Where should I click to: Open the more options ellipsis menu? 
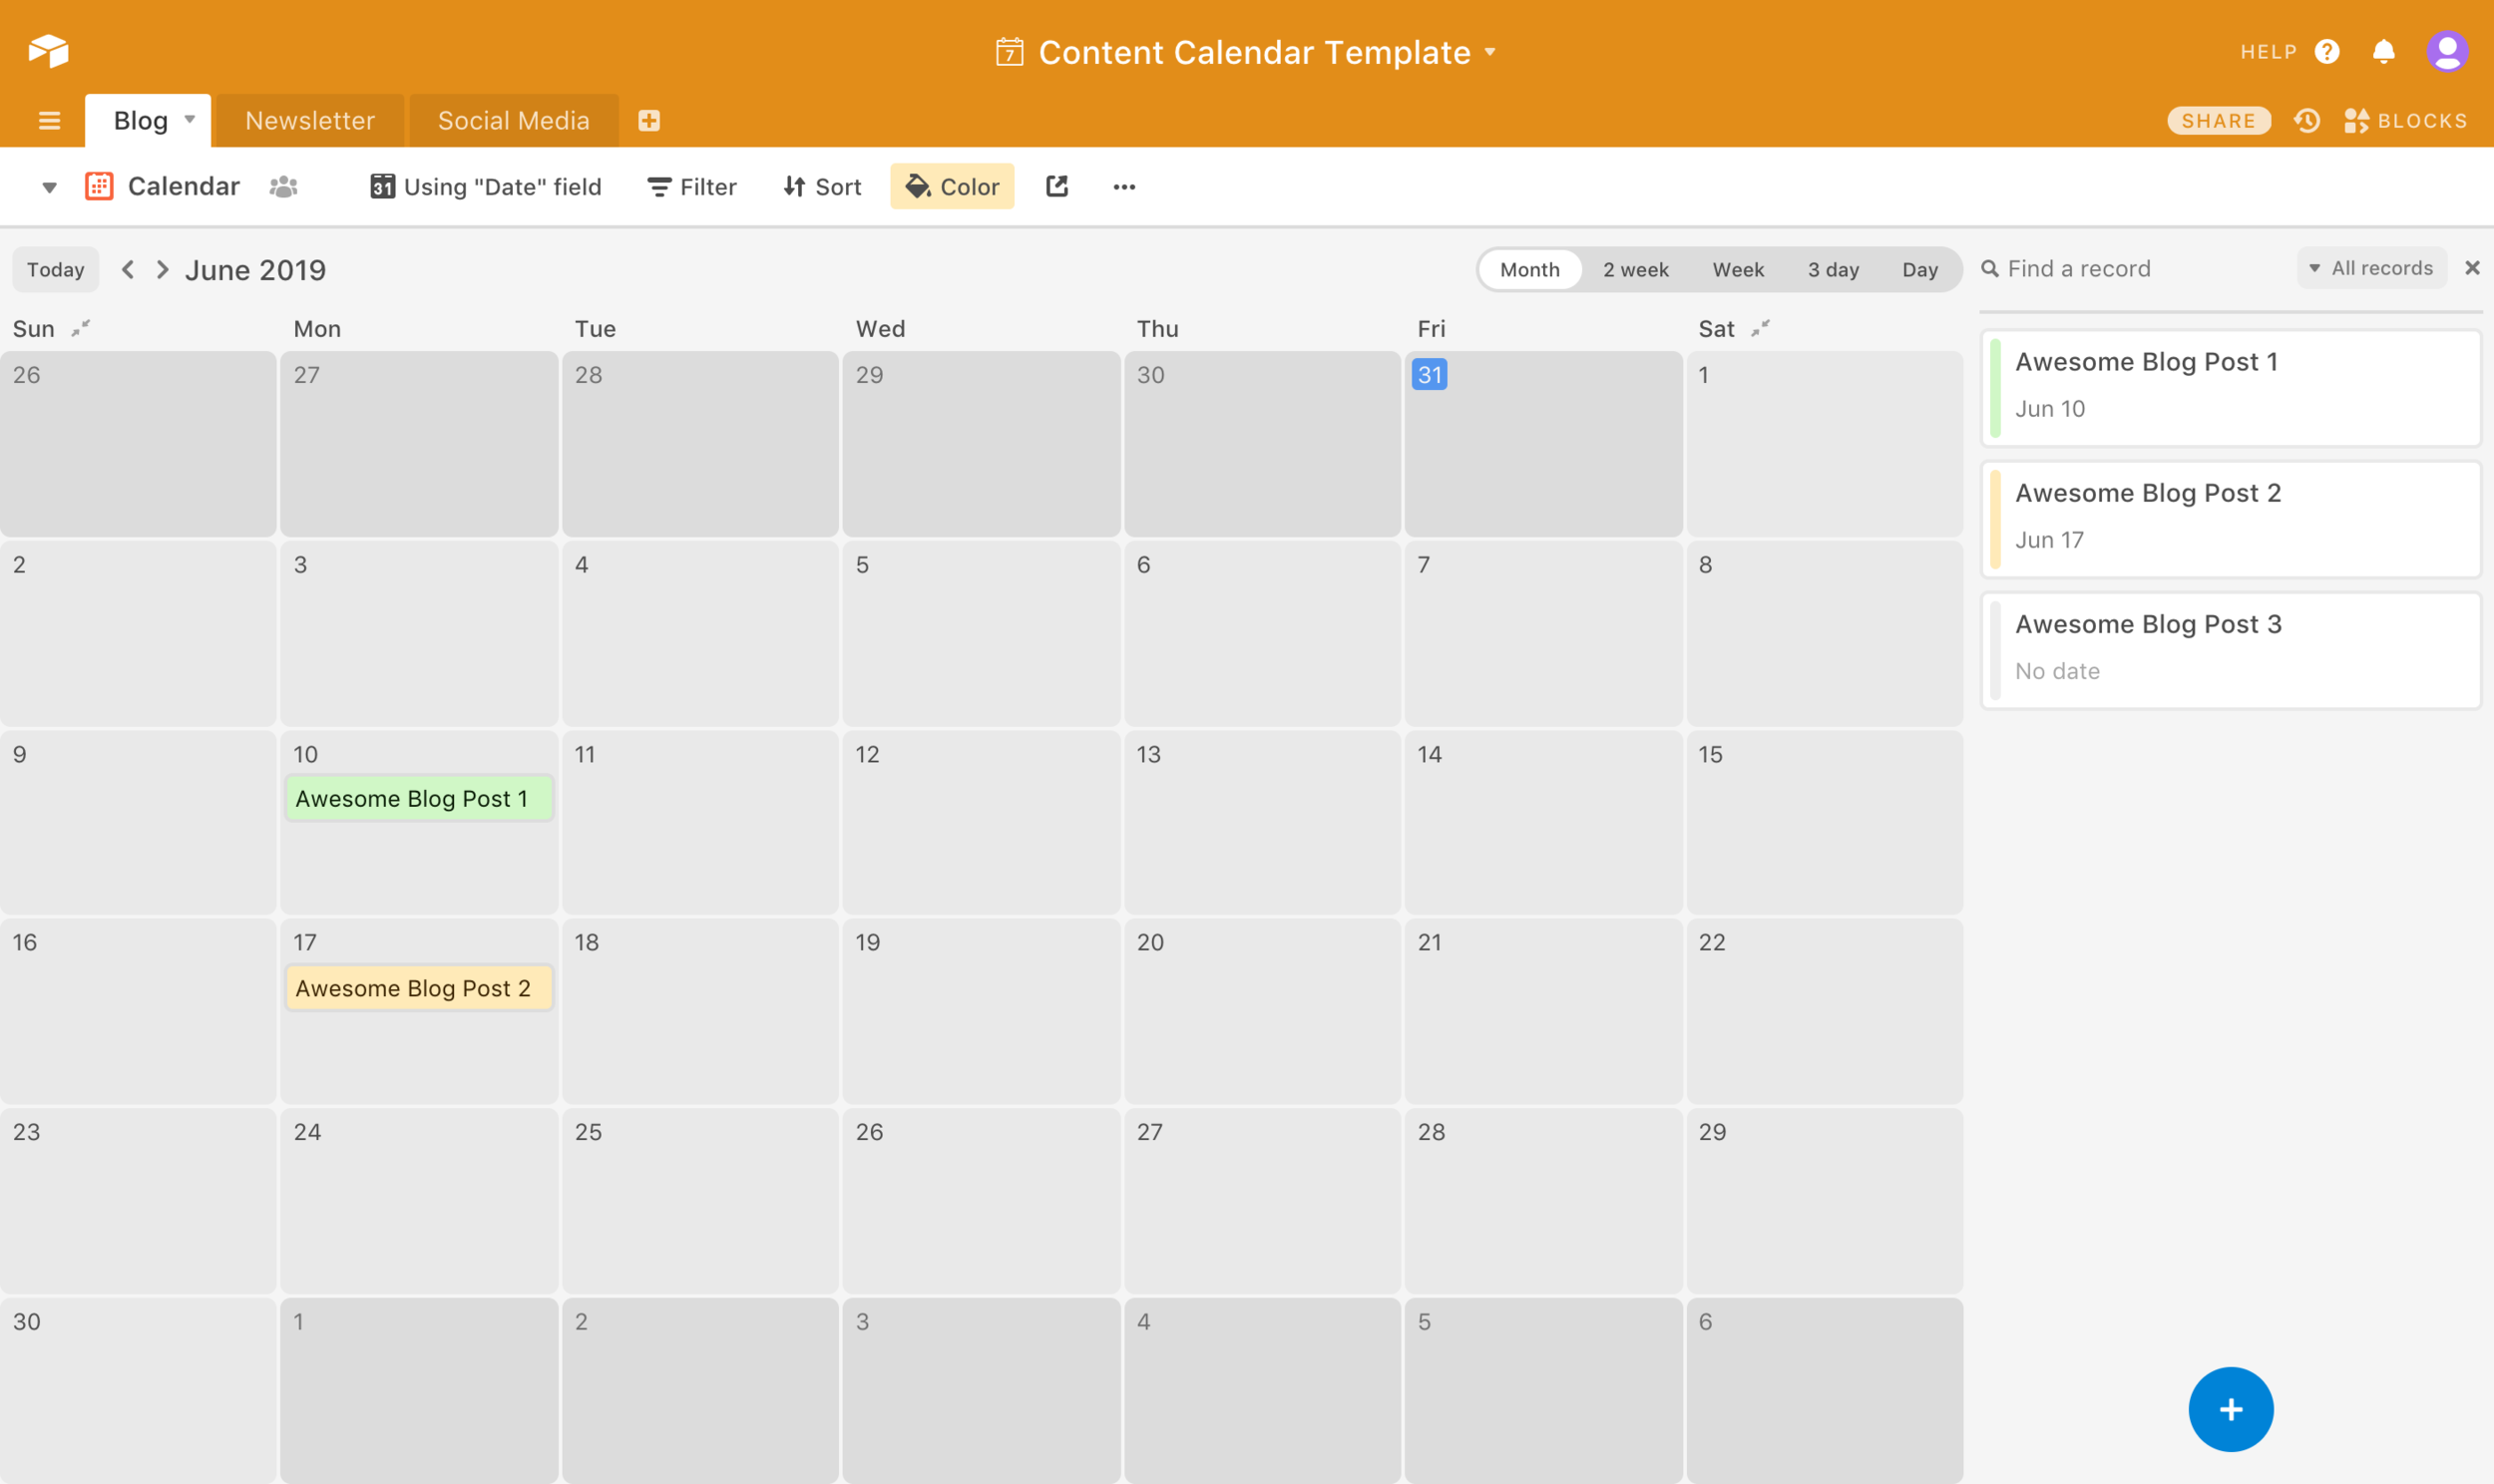click(1124, 187)
